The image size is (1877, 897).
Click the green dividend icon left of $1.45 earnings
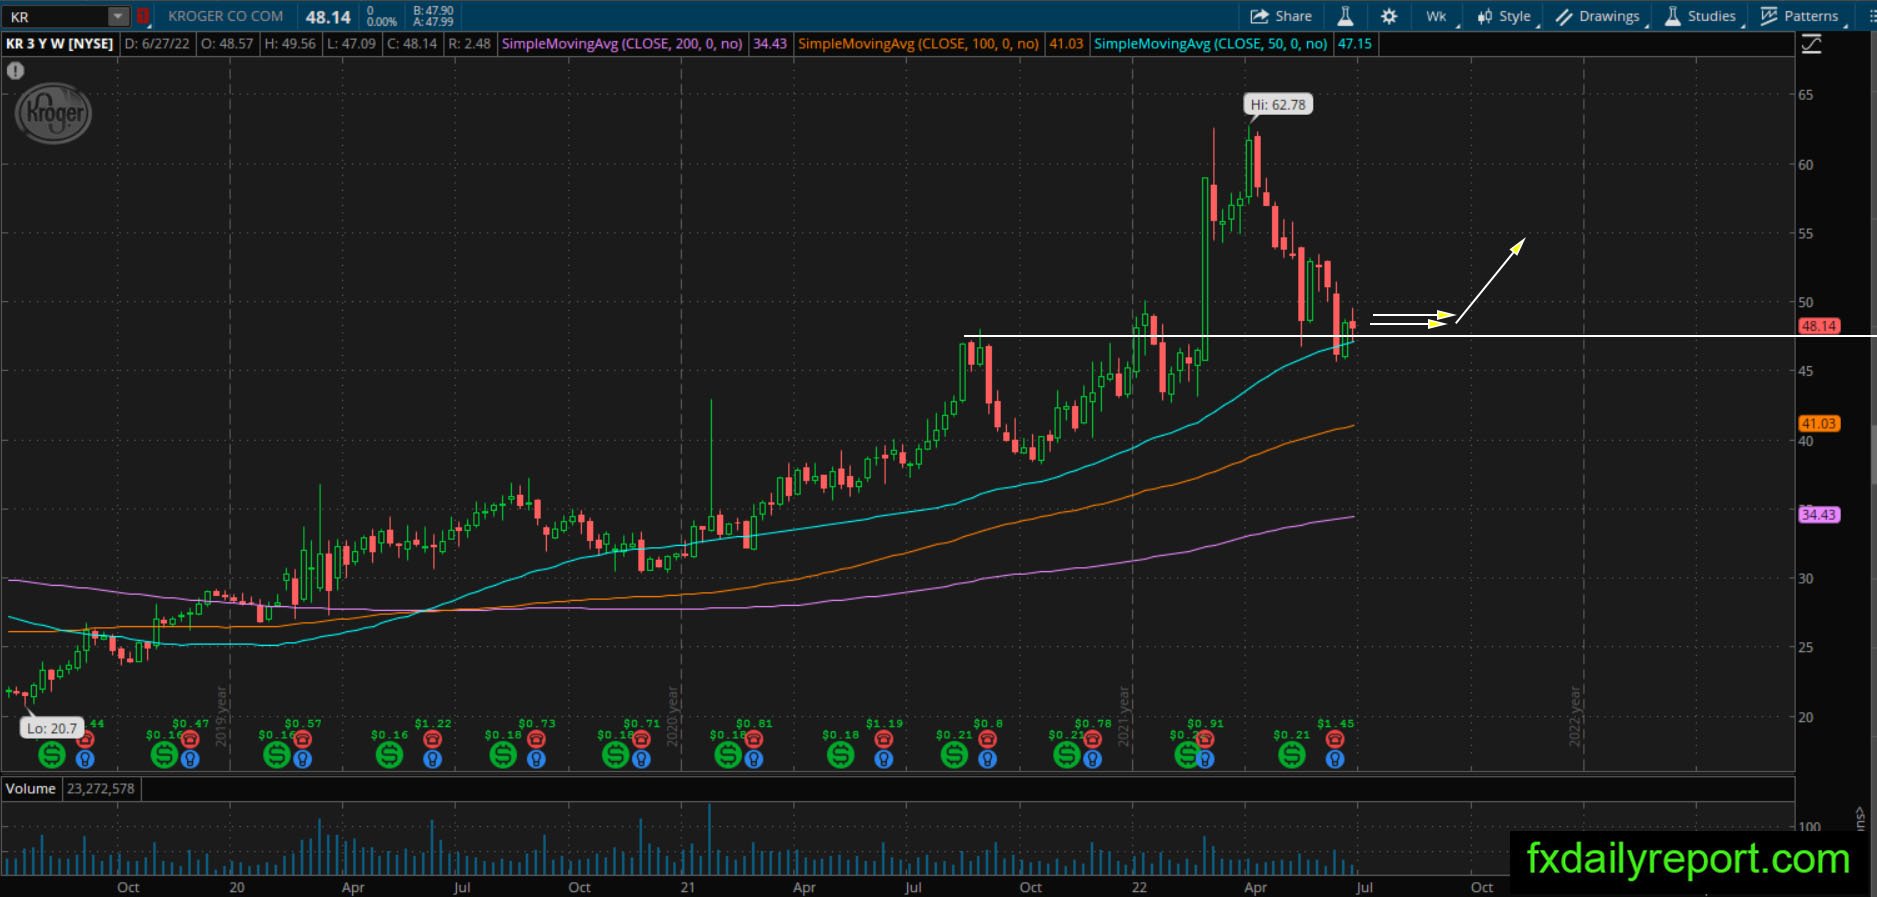pos(1291,755)
